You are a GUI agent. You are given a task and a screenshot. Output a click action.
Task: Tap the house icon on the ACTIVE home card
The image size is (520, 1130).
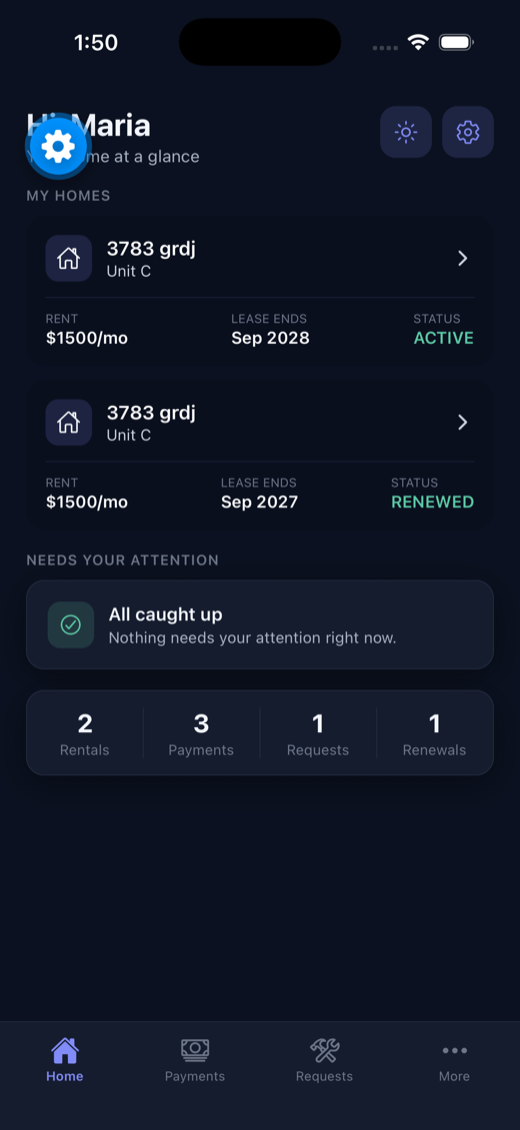click(68, 258)
